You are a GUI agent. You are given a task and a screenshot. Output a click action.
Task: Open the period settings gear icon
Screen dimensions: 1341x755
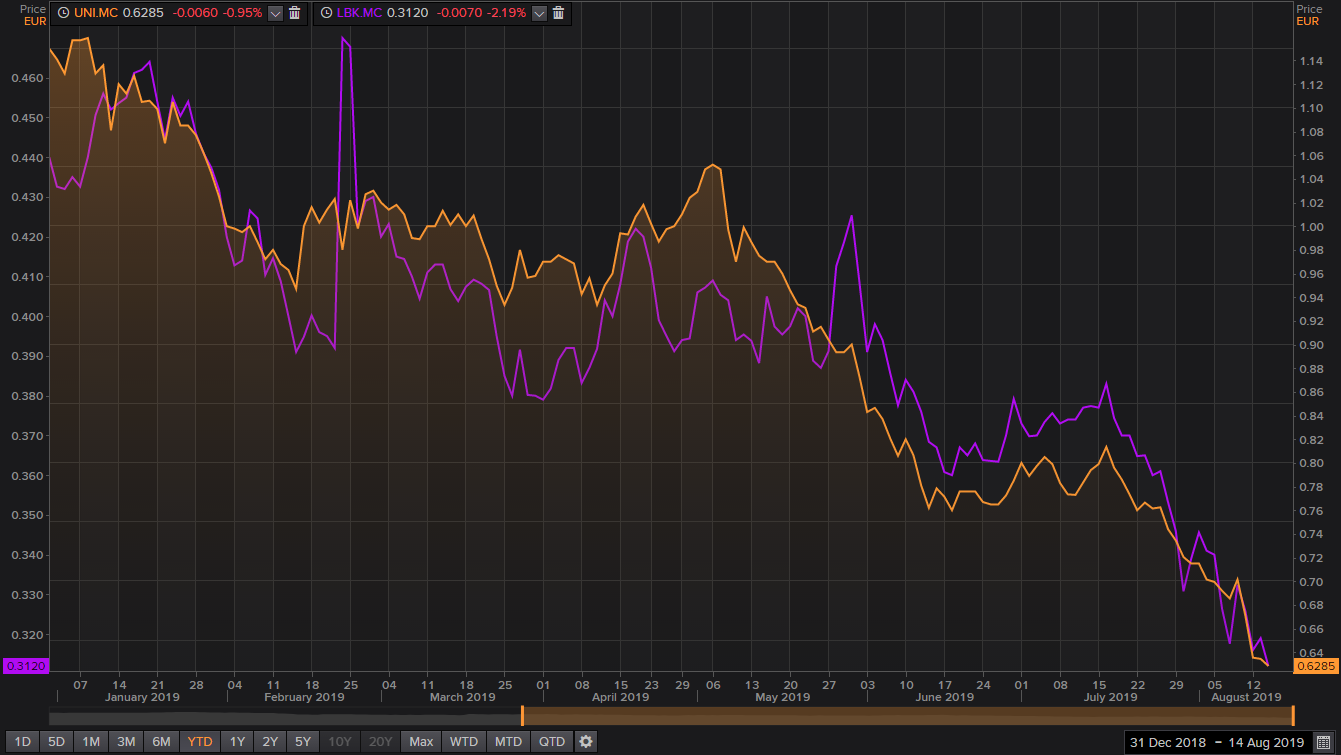(586, 742)
